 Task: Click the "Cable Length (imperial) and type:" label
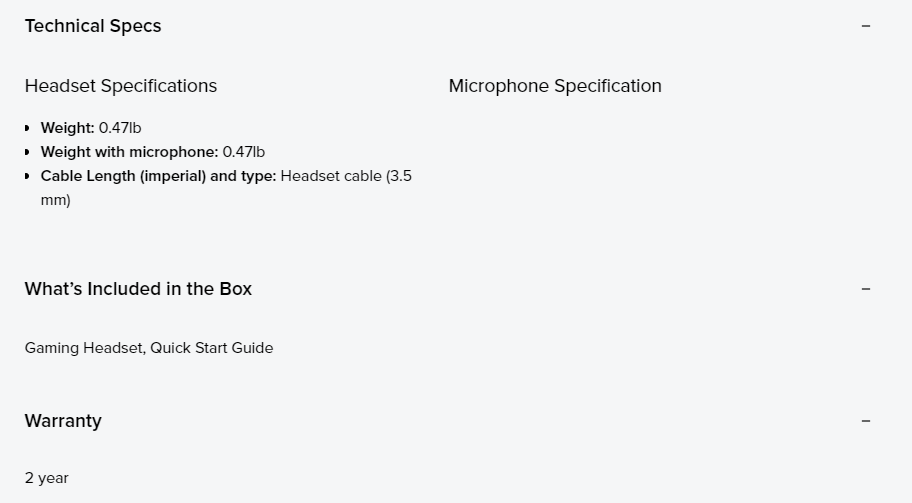point(158,176)
